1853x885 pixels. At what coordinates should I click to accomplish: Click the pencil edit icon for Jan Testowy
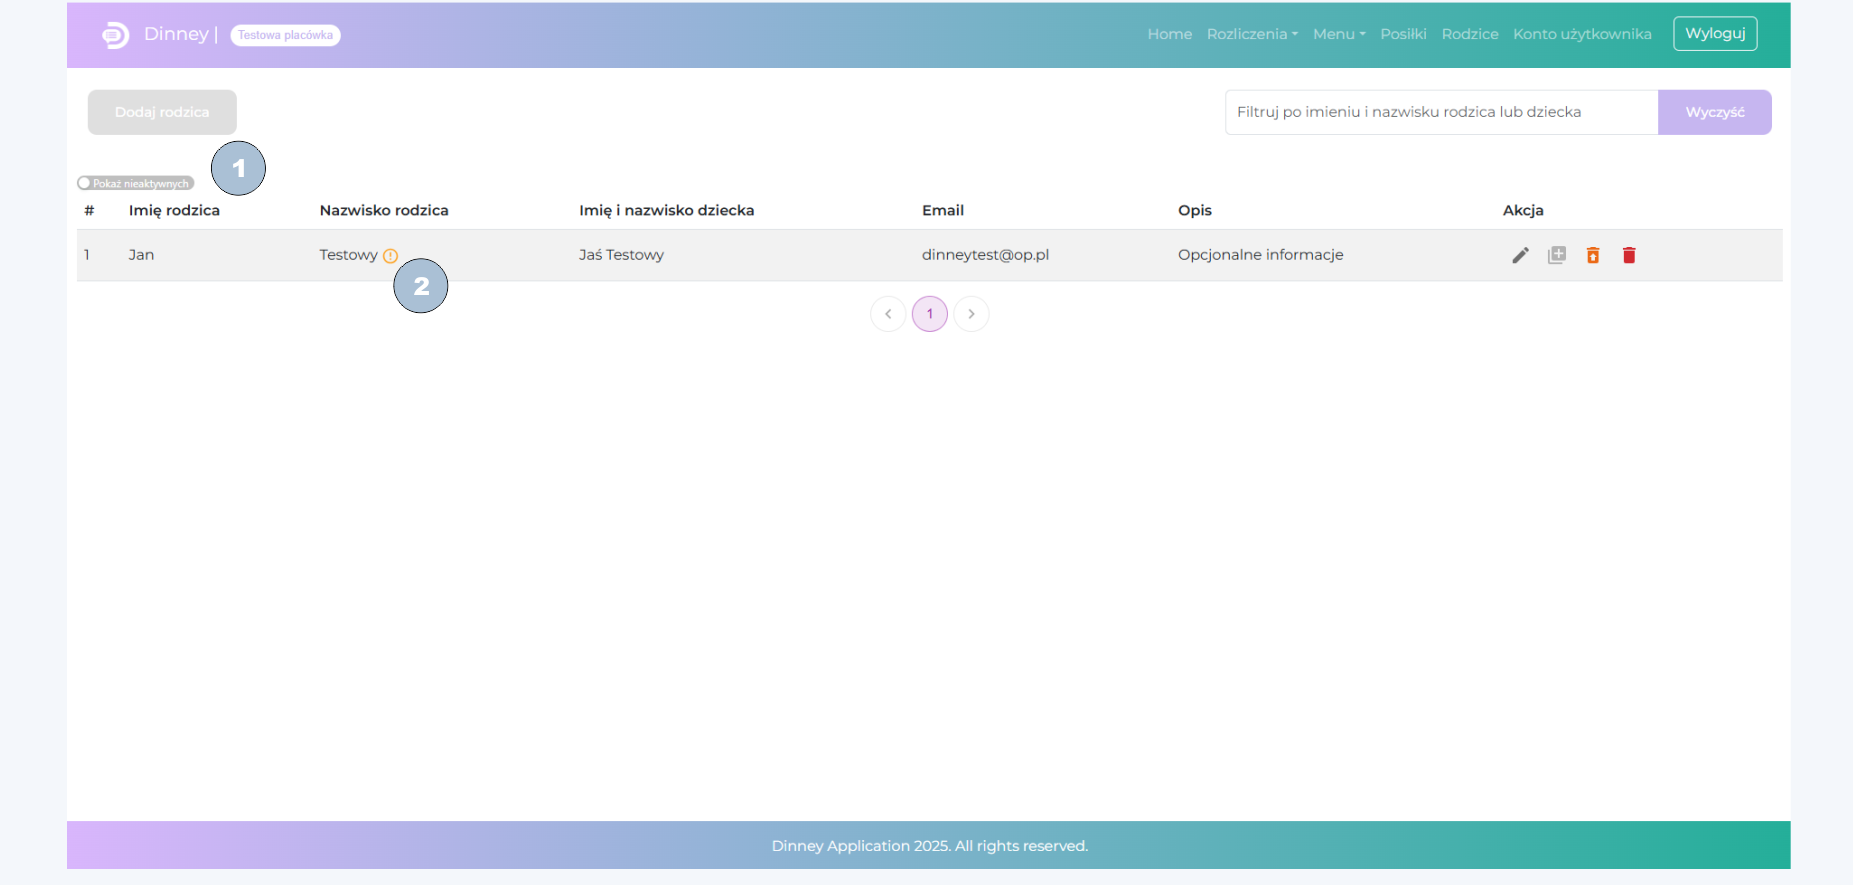[x=1520, y=255]
